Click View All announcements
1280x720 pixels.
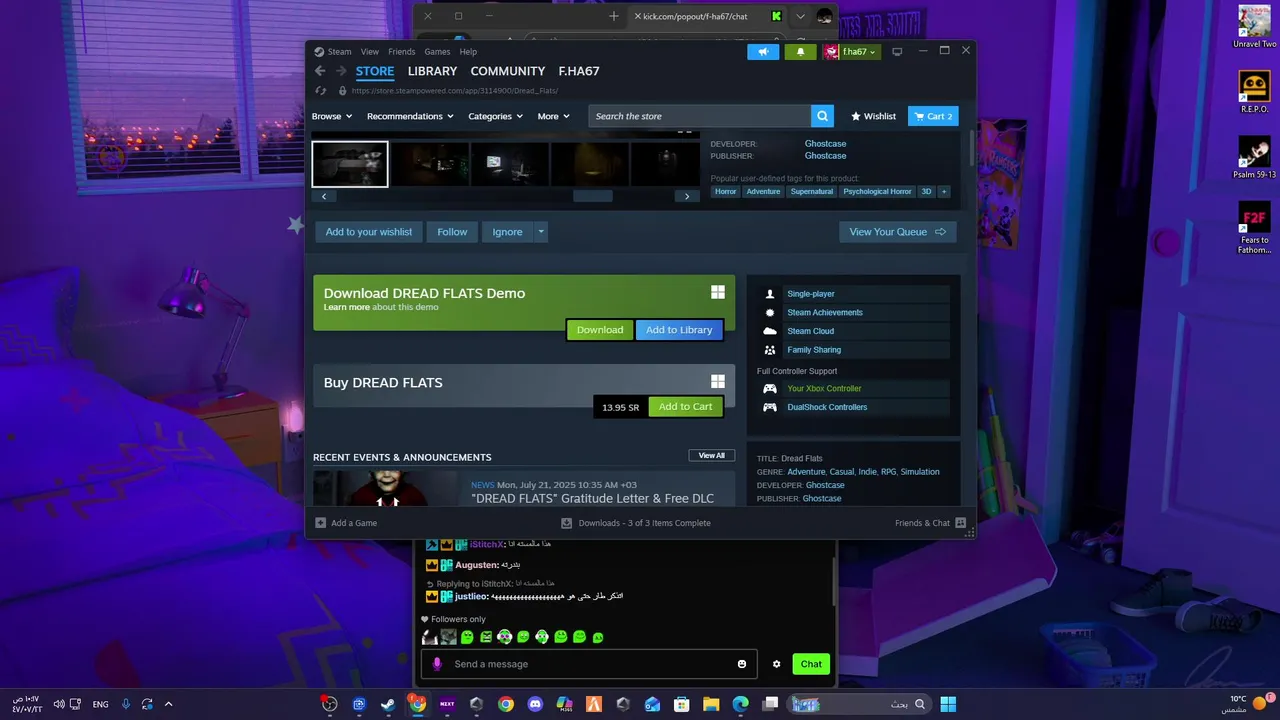pos(711,455)
